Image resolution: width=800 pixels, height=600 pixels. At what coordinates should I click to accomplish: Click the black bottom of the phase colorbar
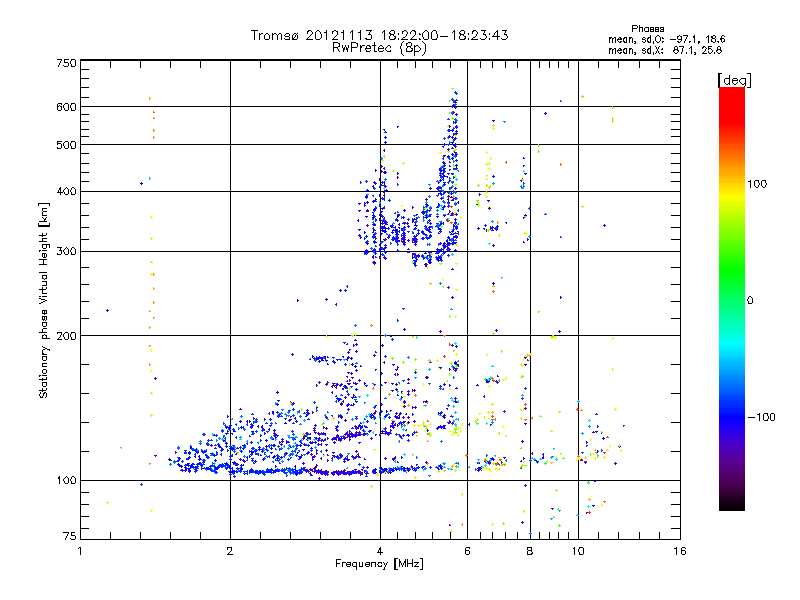point(732,504)
